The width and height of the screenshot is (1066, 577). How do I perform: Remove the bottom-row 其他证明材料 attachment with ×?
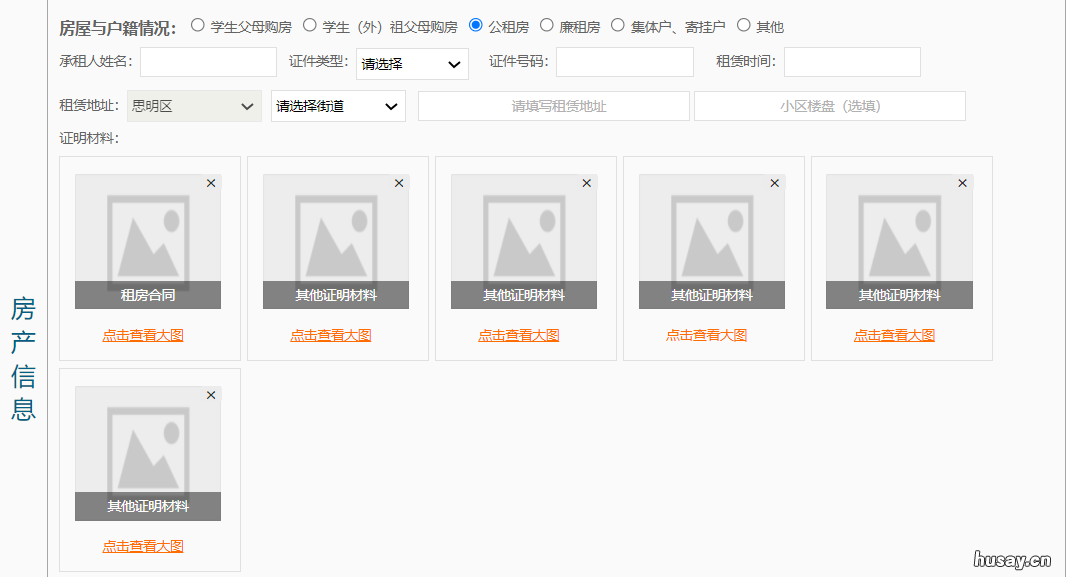pyautogui.click(x=211, y=395)
